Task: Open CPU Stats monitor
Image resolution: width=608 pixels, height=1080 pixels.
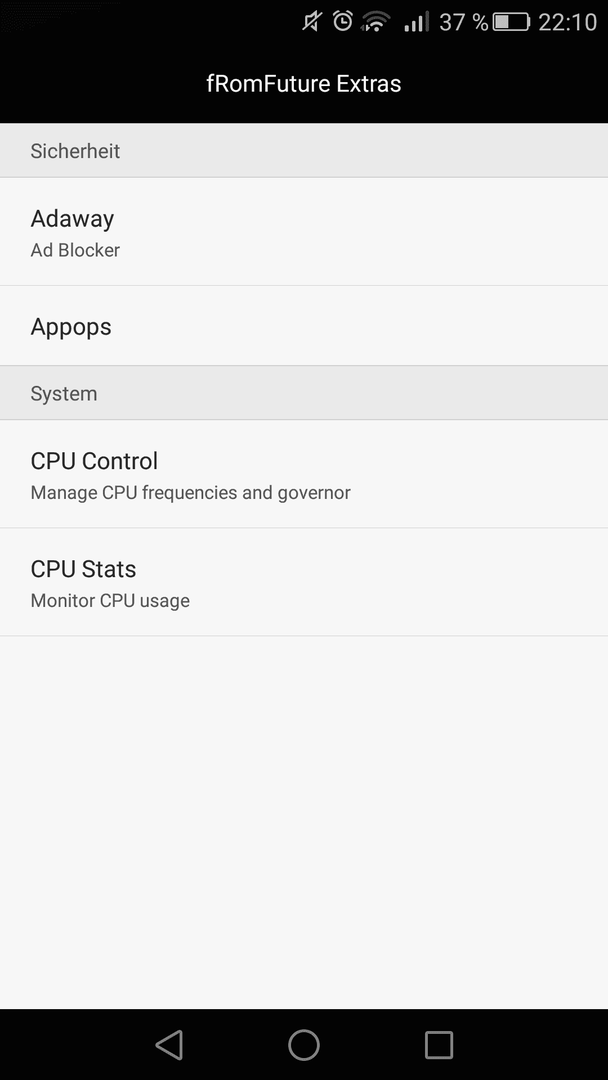Action: (304, 582)
